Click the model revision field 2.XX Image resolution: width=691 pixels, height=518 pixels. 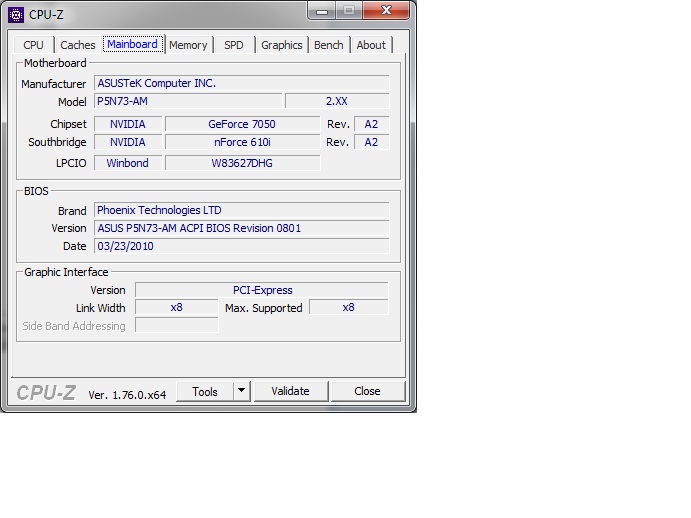(x=337, y=101)
